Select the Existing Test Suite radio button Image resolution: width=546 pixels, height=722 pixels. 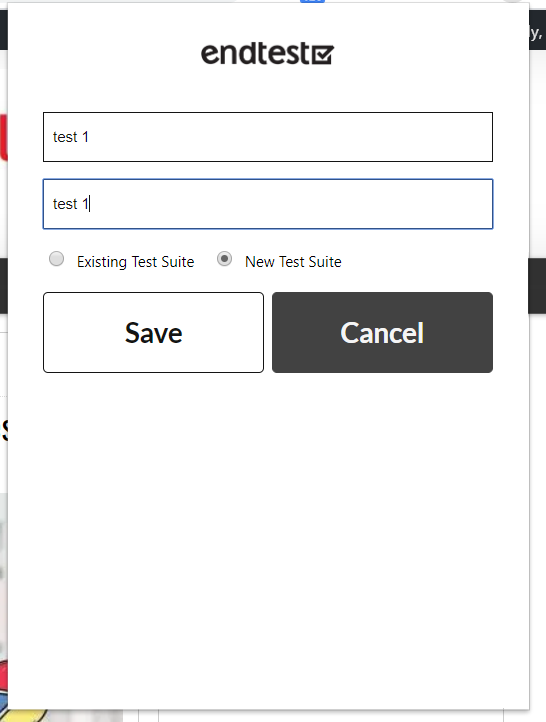pyautogui.click(x=56, y=259)
